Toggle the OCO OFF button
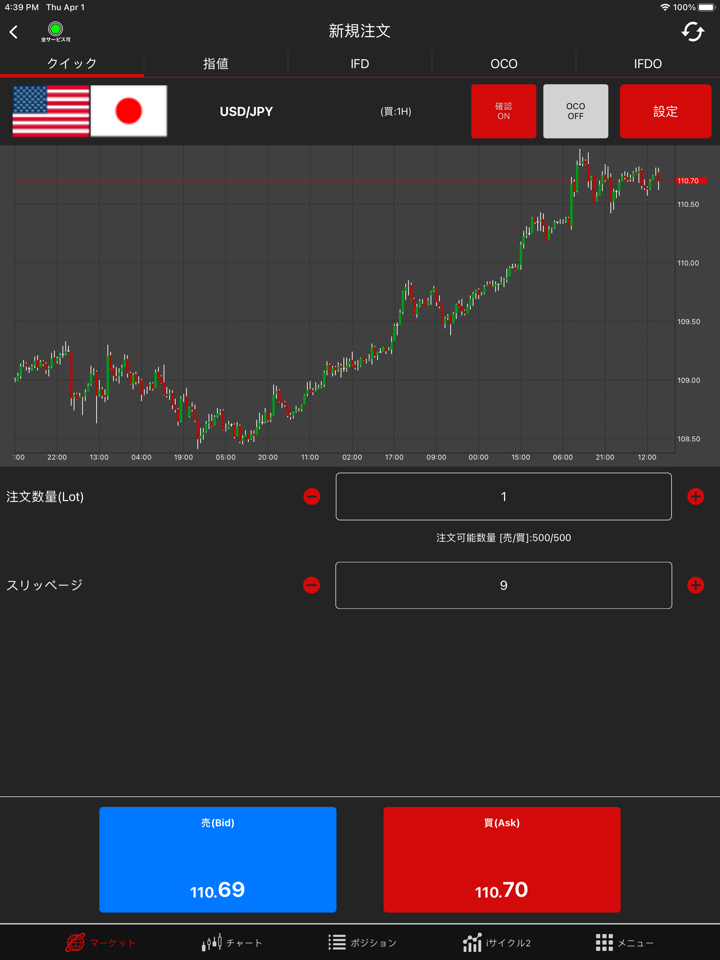 click(x=575, y=111)
